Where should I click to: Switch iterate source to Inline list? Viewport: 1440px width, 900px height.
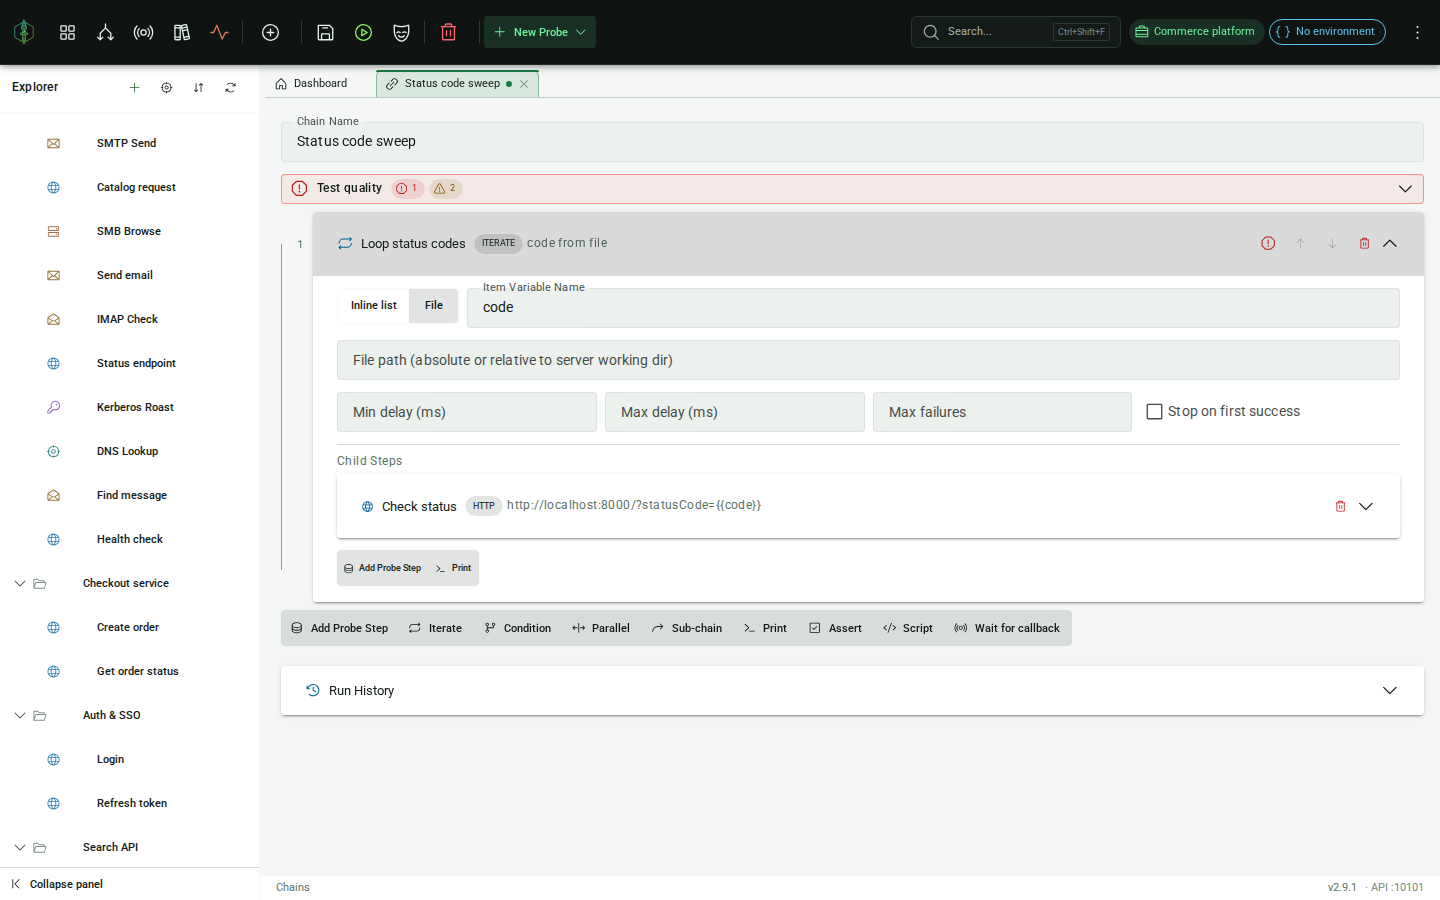tap(373, 306)
